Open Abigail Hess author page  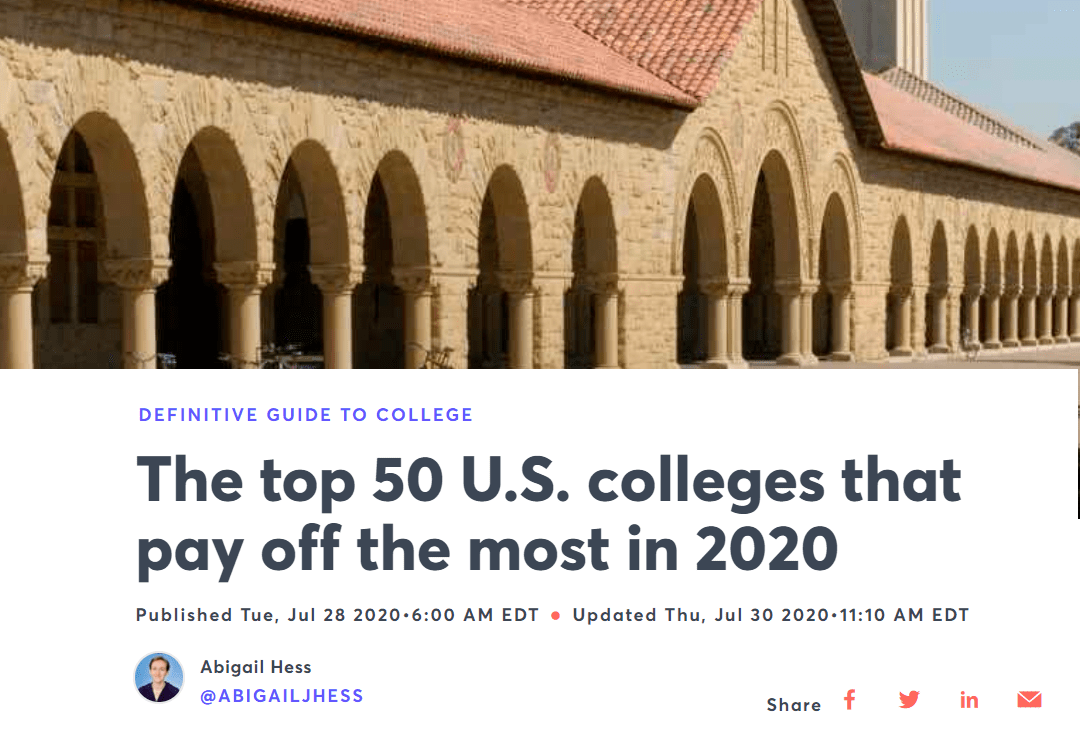click(x=256, y=667)
